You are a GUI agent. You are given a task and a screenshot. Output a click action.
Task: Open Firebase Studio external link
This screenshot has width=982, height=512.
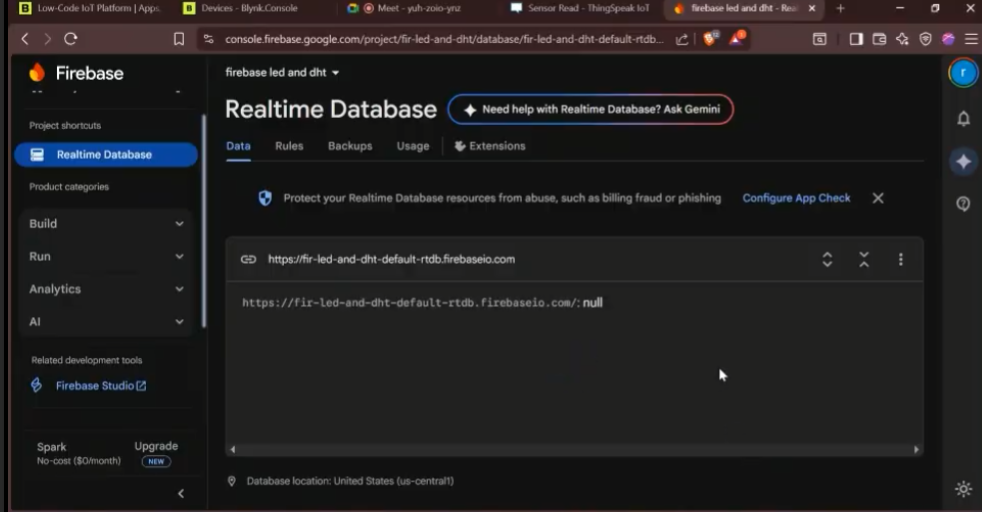[100, 386]
